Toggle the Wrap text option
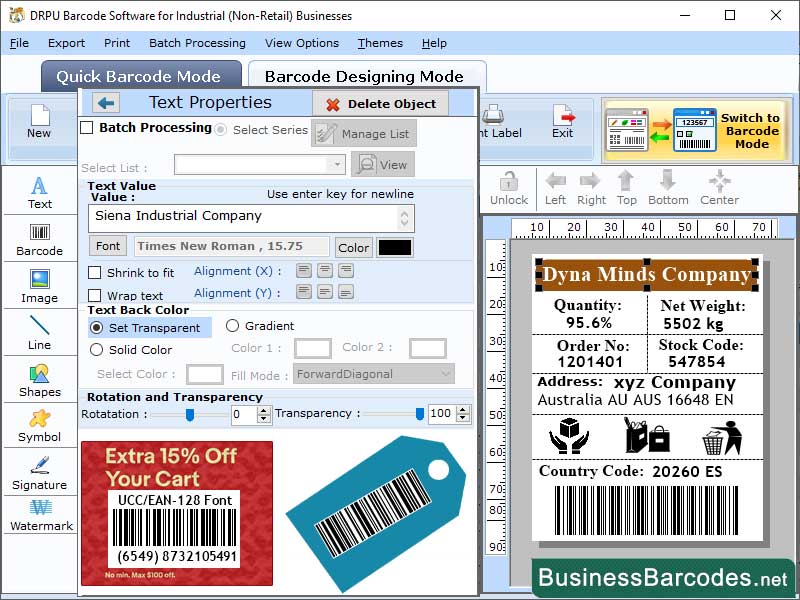The image size is (800, 600). (x=92, y=294)
